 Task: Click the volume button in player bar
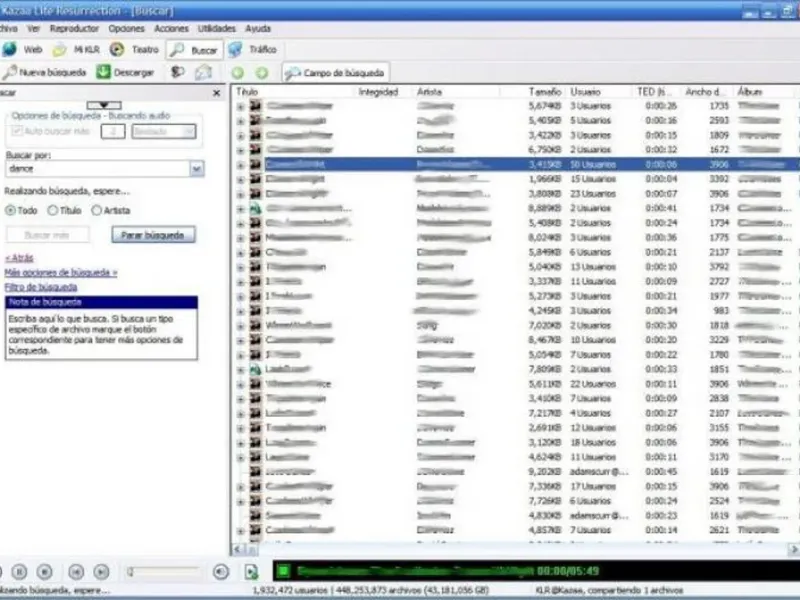tap(221, 572)
